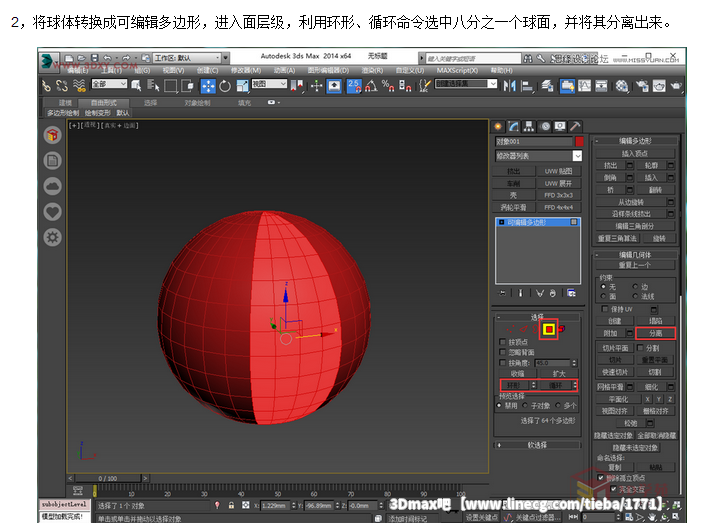Click the Unlink Selection icon
This screenshot has height=523, width=702.
[x=62, y=86]
